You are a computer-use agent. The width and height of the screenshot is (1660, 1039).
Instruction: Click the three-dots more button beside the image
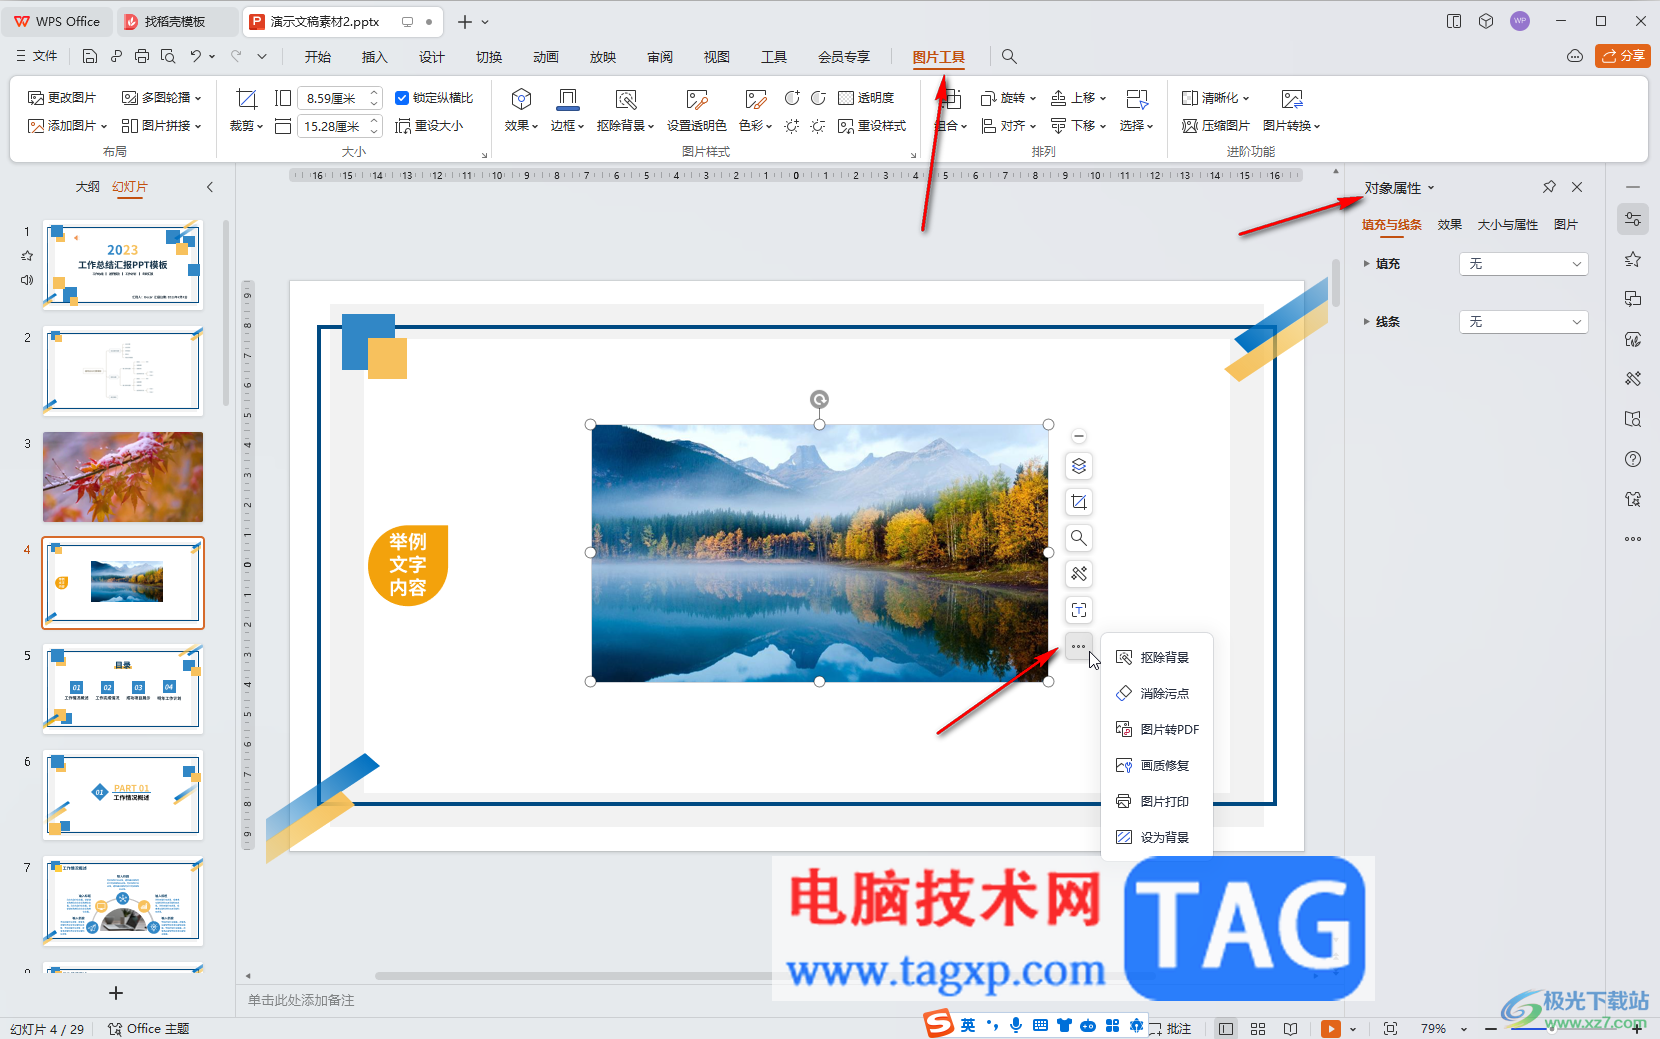click(x=1078, y=646)
